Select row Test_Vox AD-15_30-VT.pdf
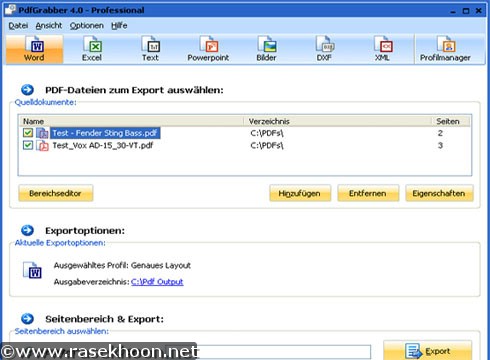This screenshot has height=360, width=490. [245, 145]
